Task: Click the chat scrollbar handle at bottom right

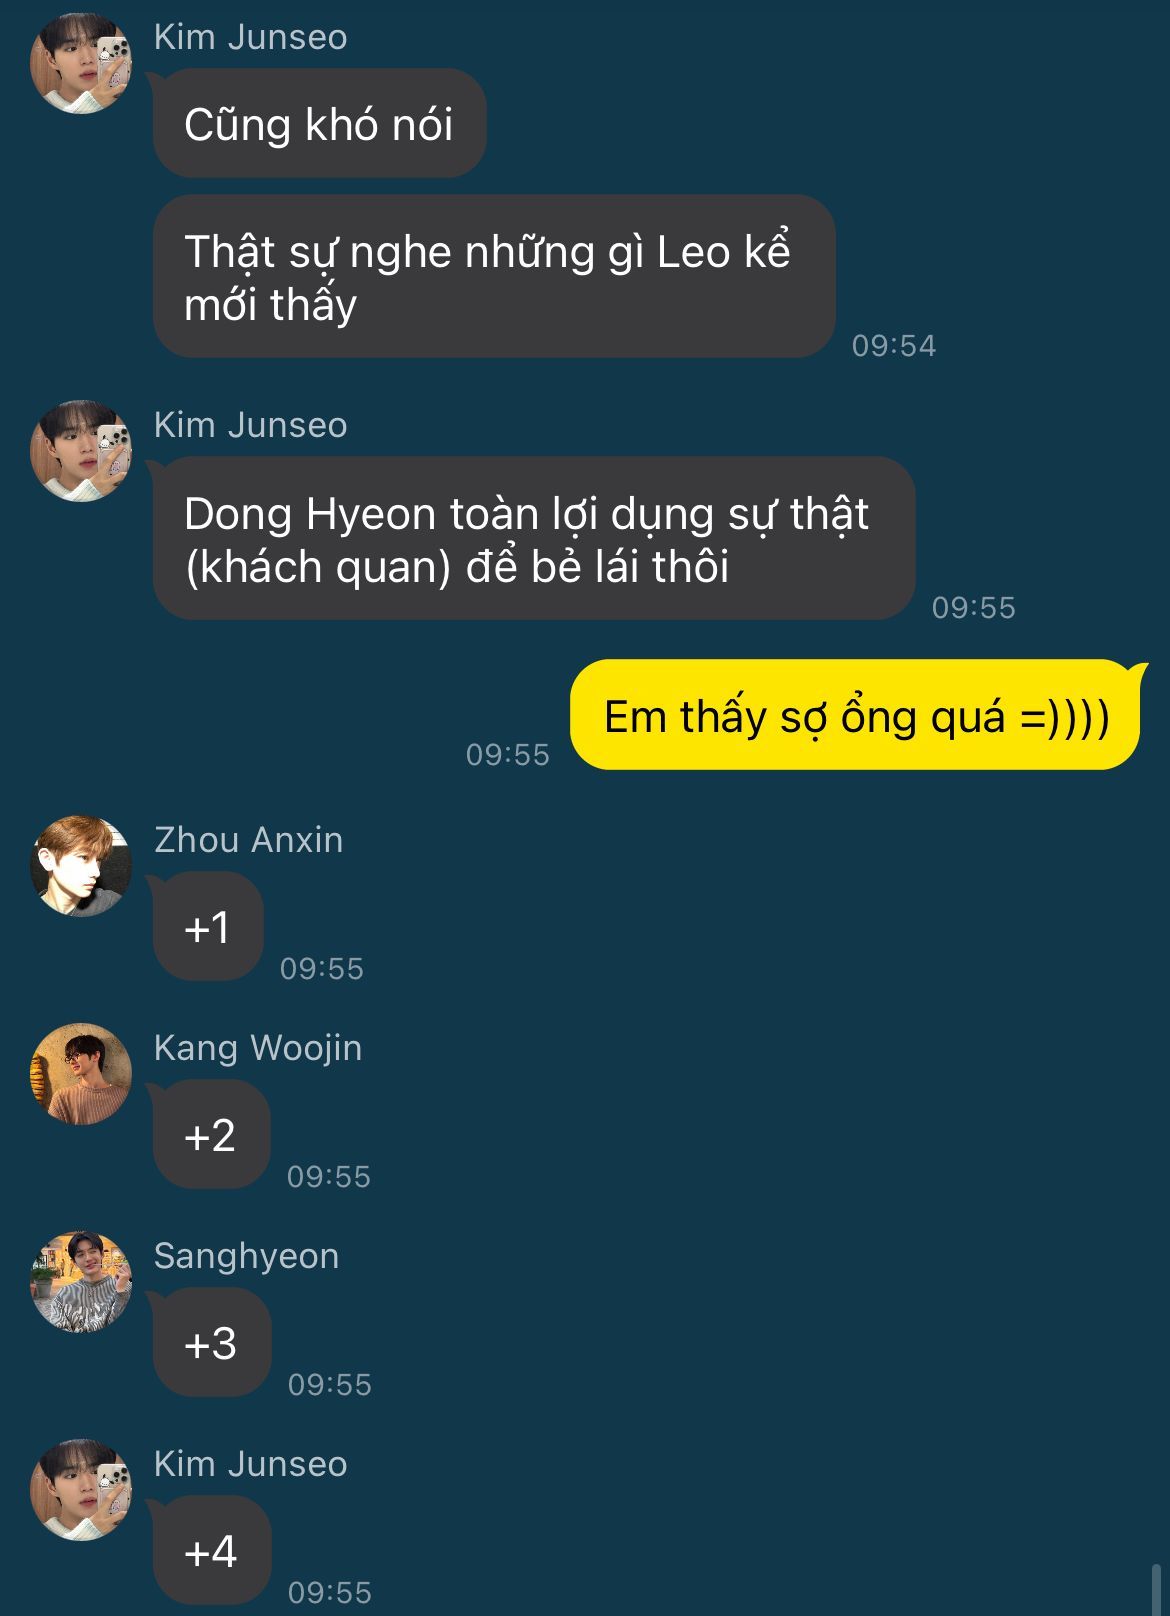Action: 1157,1588
